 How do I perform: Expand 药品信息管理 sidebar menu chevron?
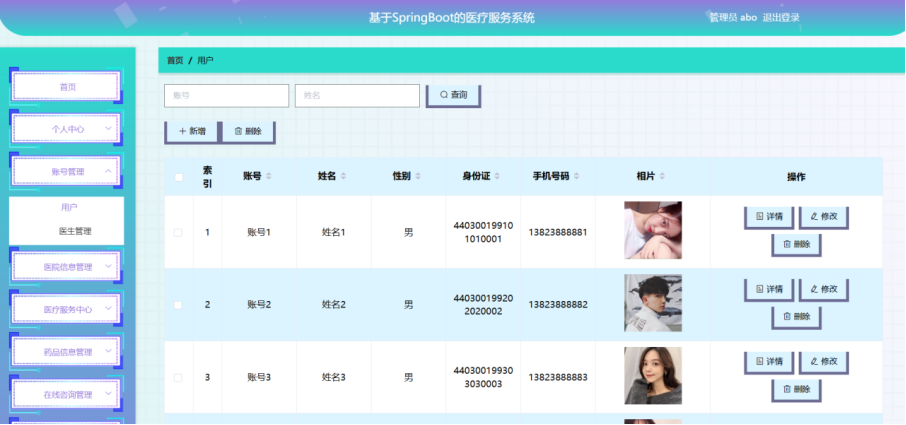pyautogui.click(x=108, y=352)
